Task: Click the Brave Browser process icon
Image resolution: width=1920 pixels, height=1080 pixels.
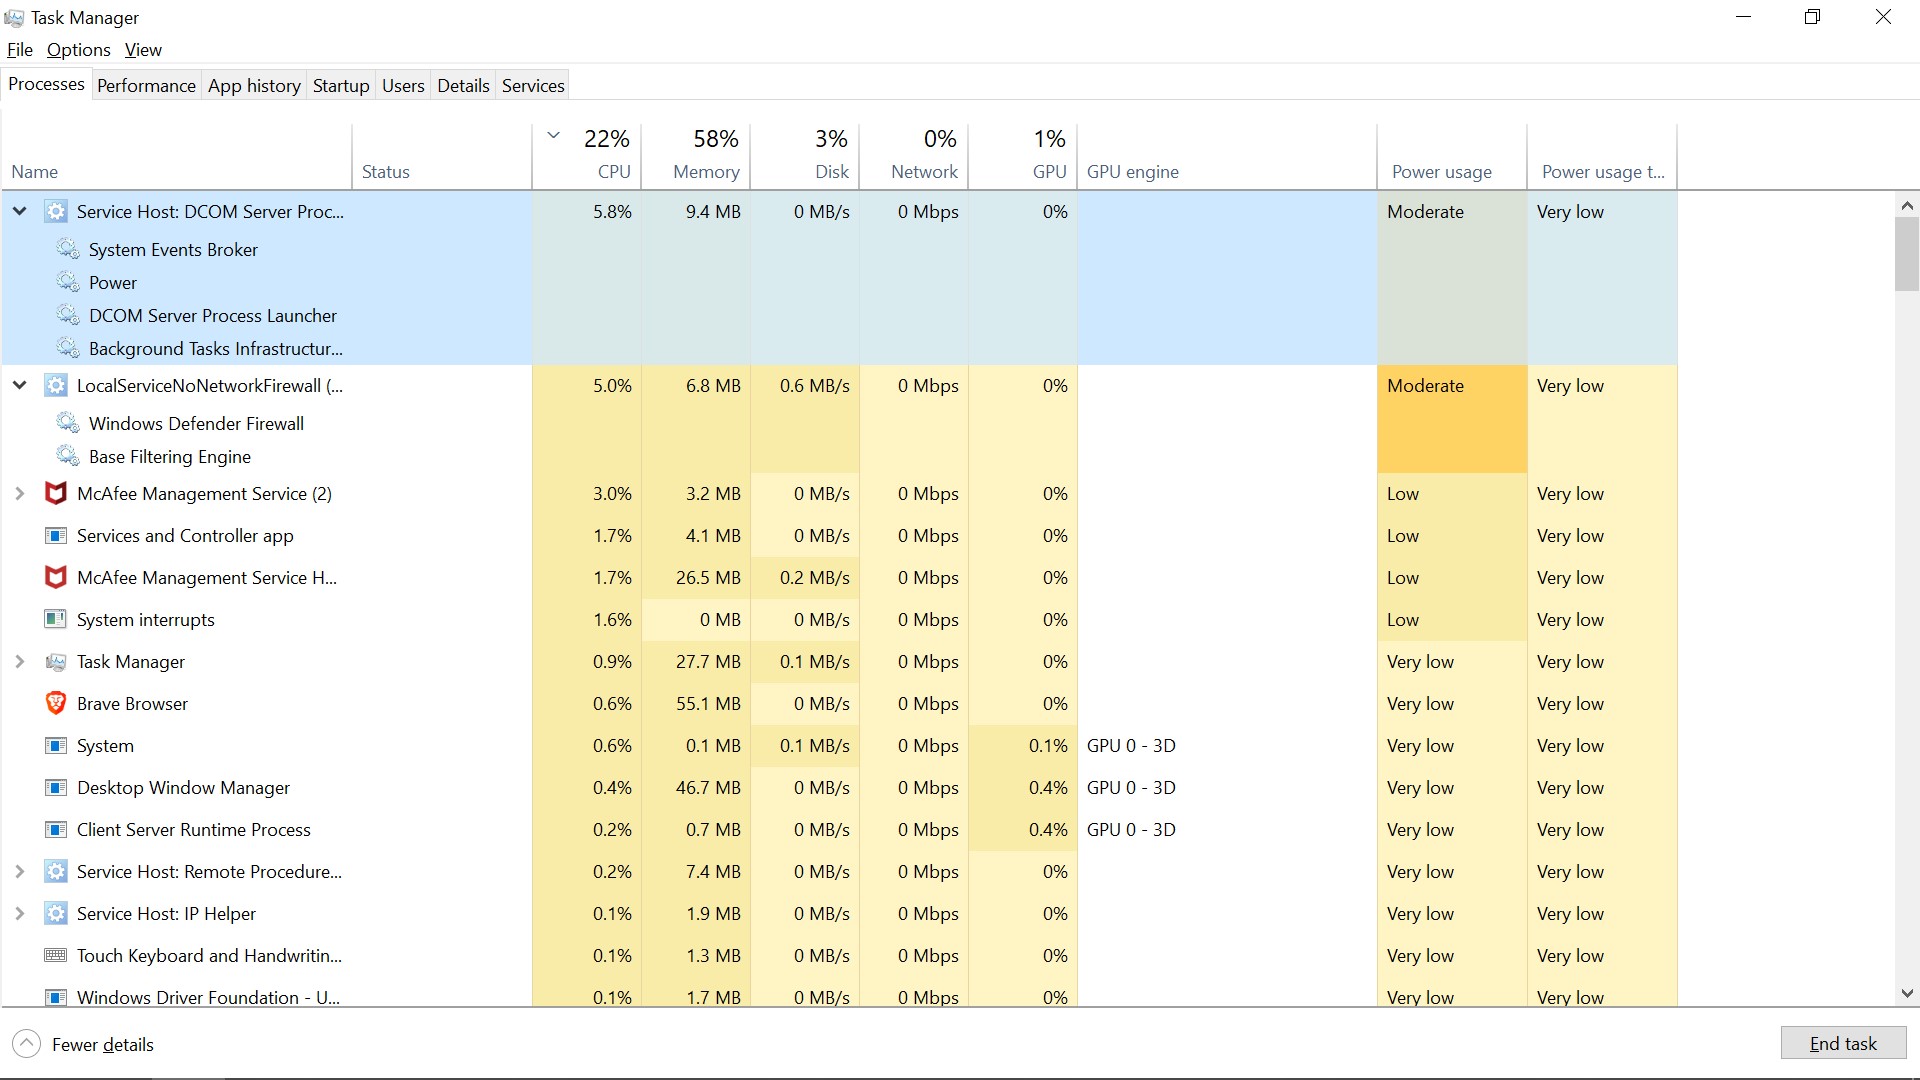Action: tap(55, 703)
